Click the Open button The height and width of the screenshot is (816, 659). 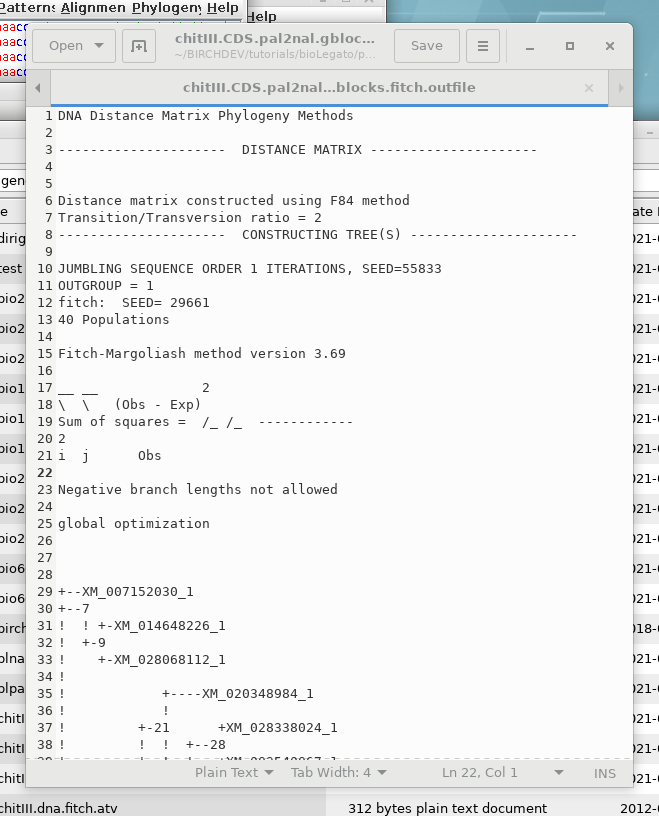click(x=66, y=46)
